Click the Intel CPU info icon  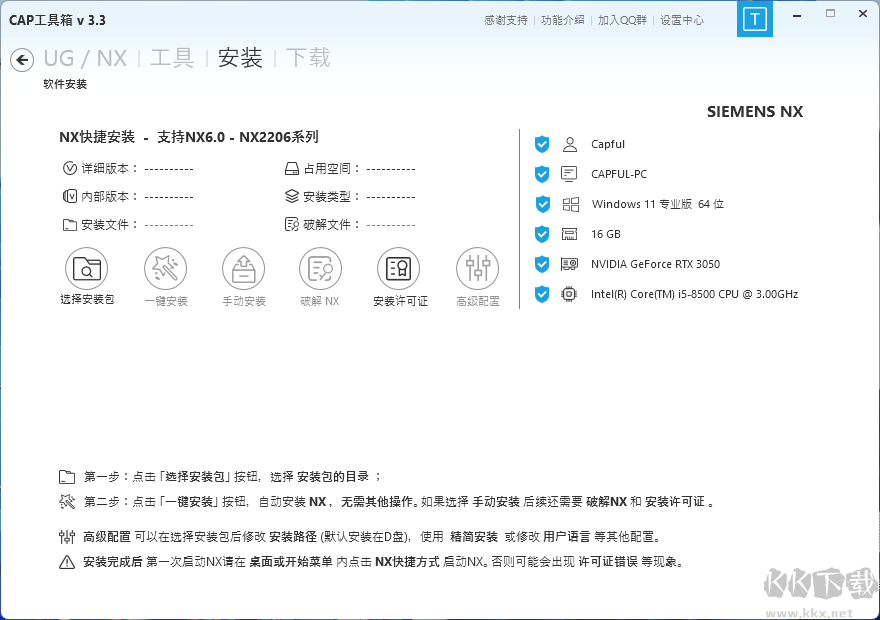[x=569, y=294]
